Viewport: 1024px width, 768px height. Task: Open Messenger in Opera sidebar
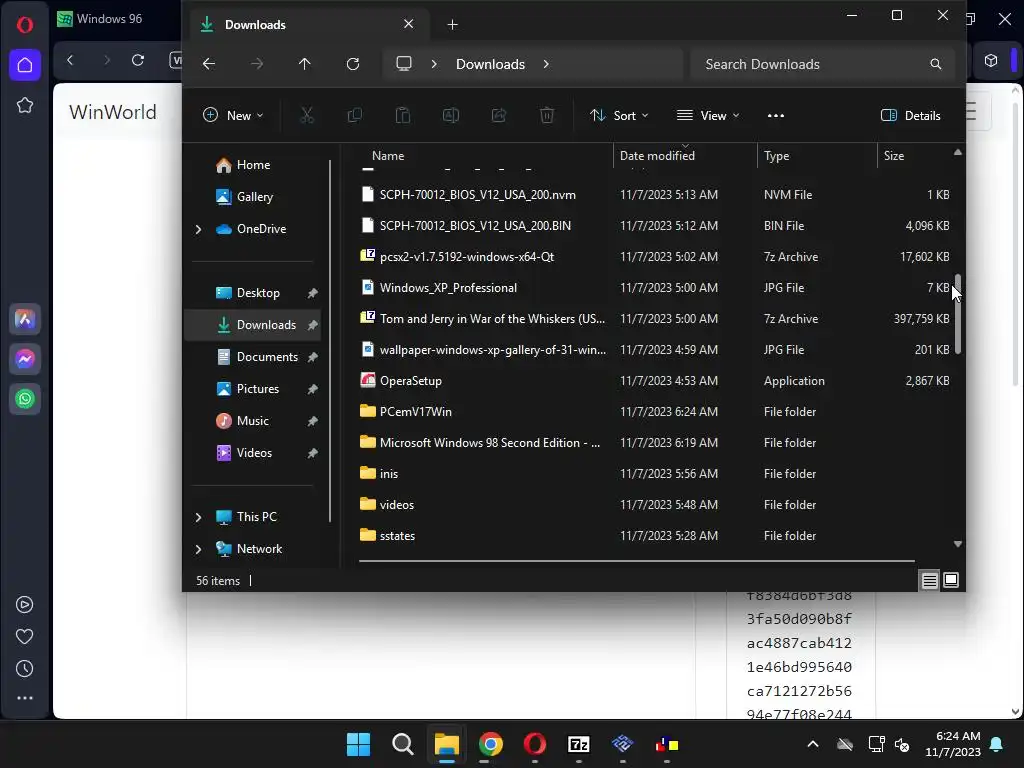pyautogui.click(x=25, y=359)
